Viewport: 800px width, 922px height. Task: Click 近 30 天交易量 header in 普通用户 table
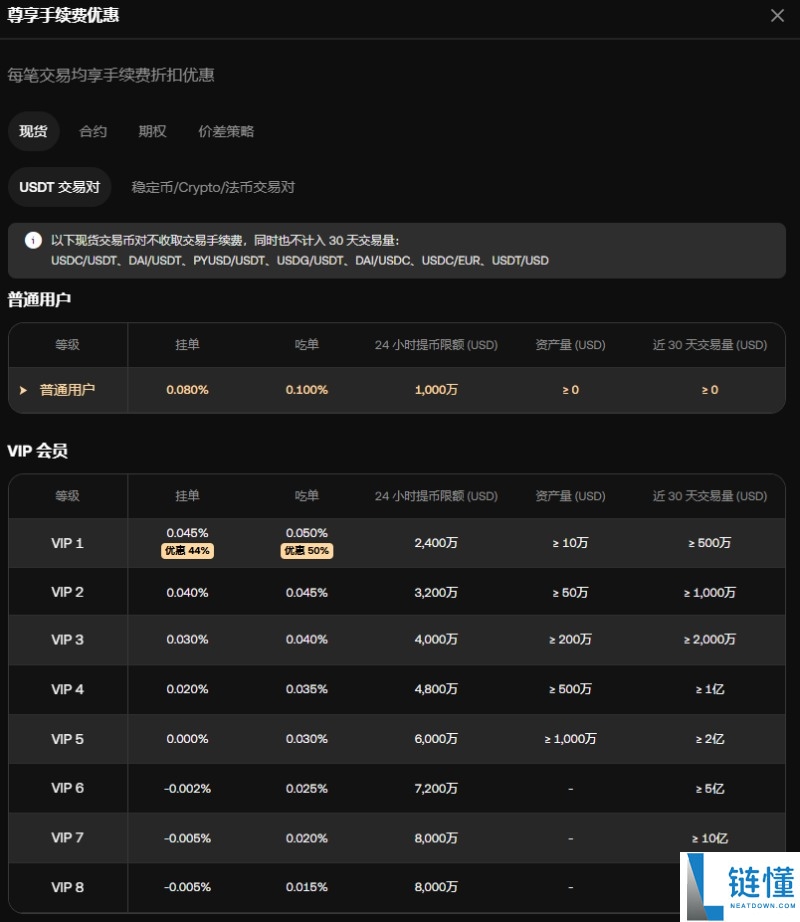[709, 345]
